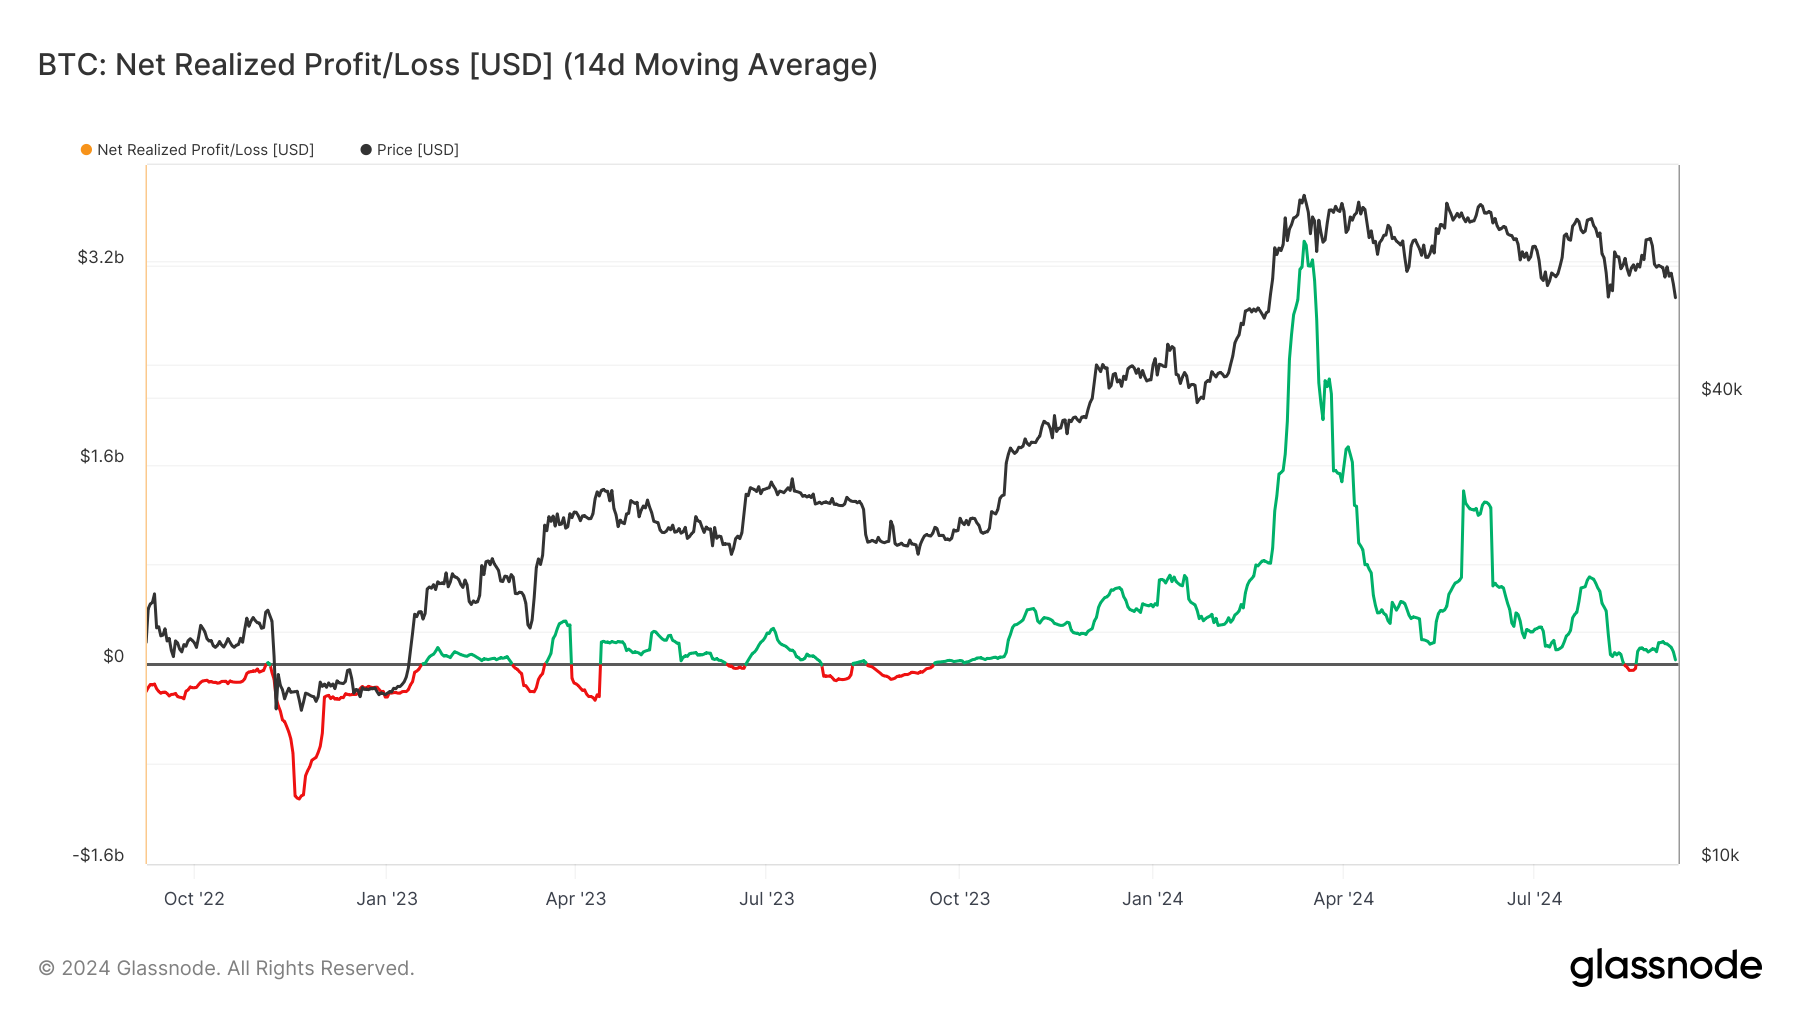Click the Jul '24 x-axis label

1535,899
